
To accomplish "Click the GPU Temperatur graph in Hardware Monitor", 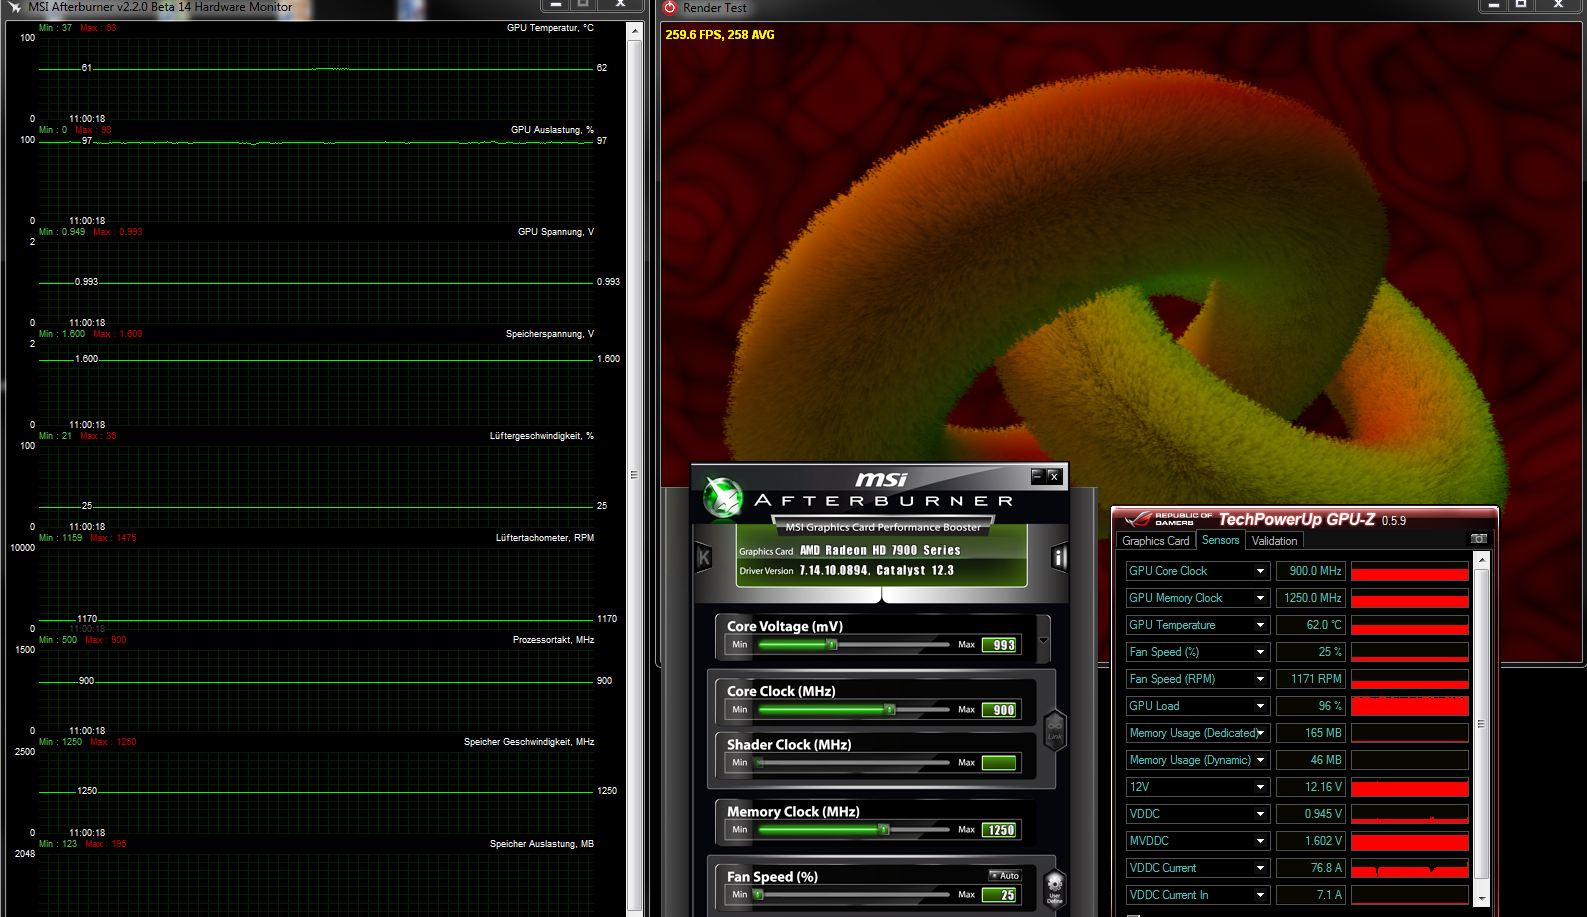I will click(316, 79).
